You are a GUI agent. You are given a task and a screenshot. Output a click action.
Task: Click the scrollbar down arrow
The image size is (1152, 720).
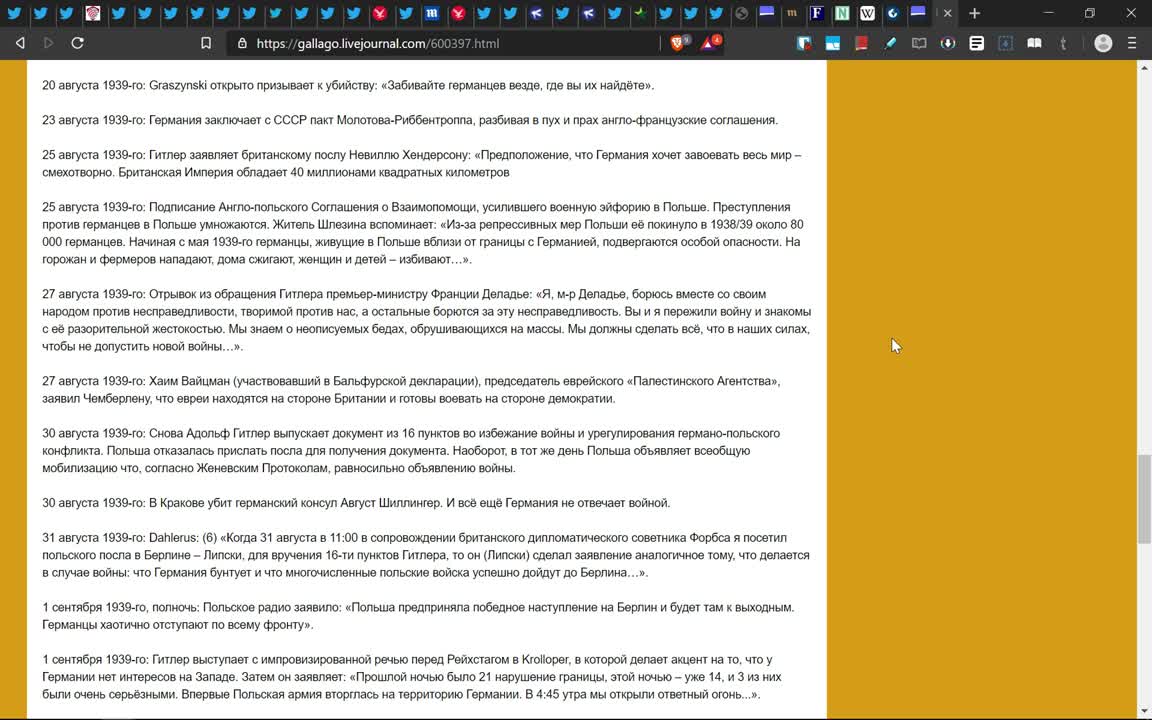click(1144, 711)
